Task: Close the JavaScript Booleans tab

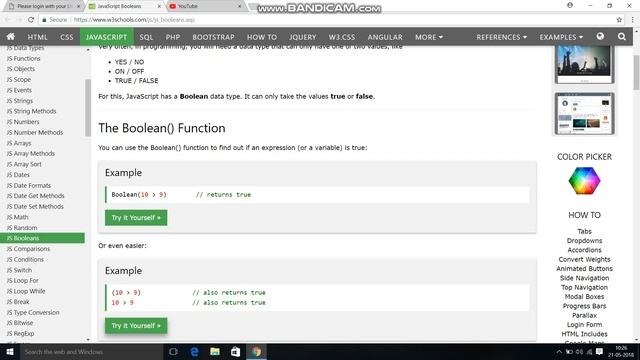Action: (159, 6)
